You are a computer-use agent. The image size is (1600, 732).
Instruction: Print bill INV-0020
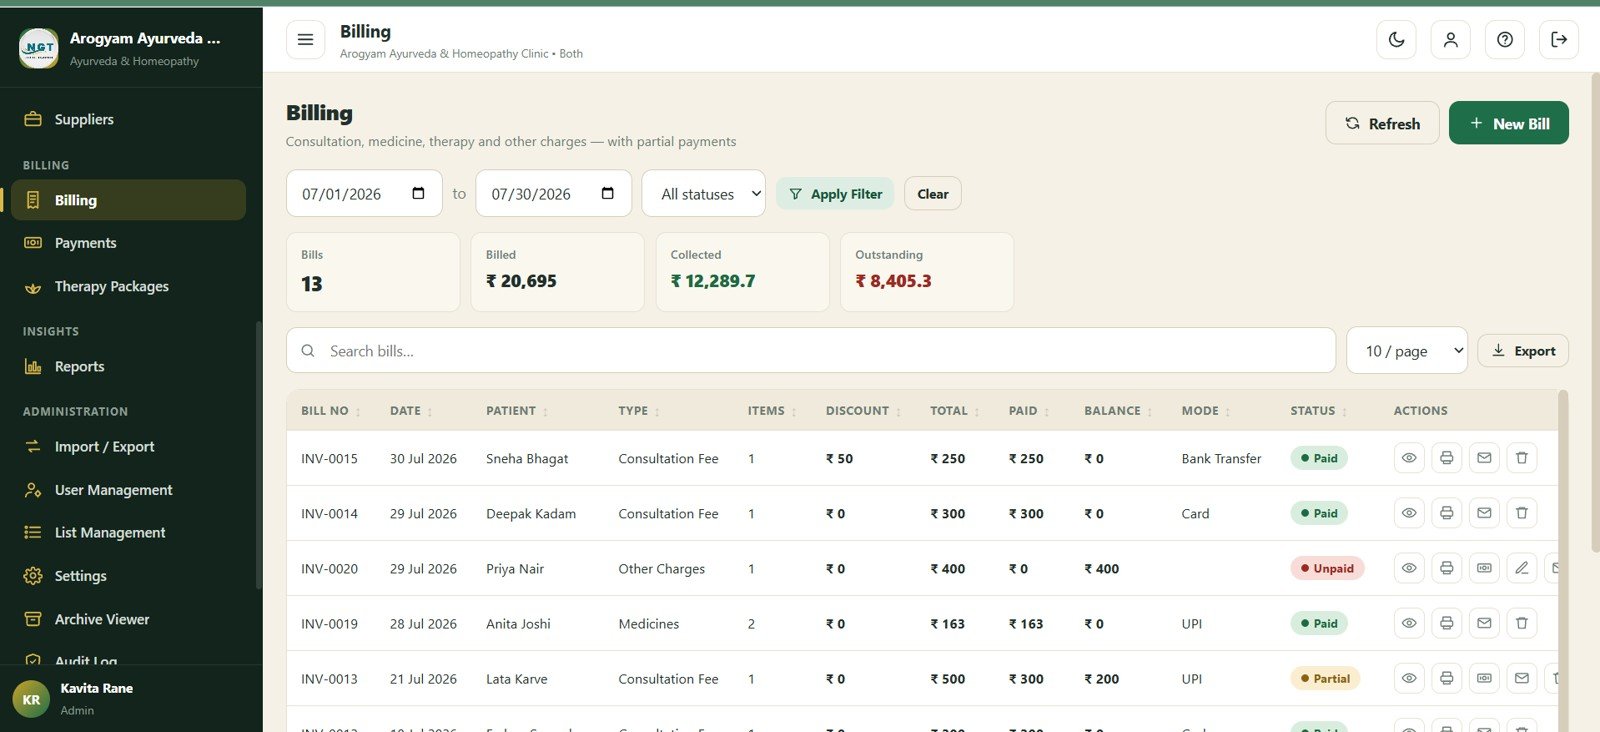pyautogui.click(x=1446, y=568)
